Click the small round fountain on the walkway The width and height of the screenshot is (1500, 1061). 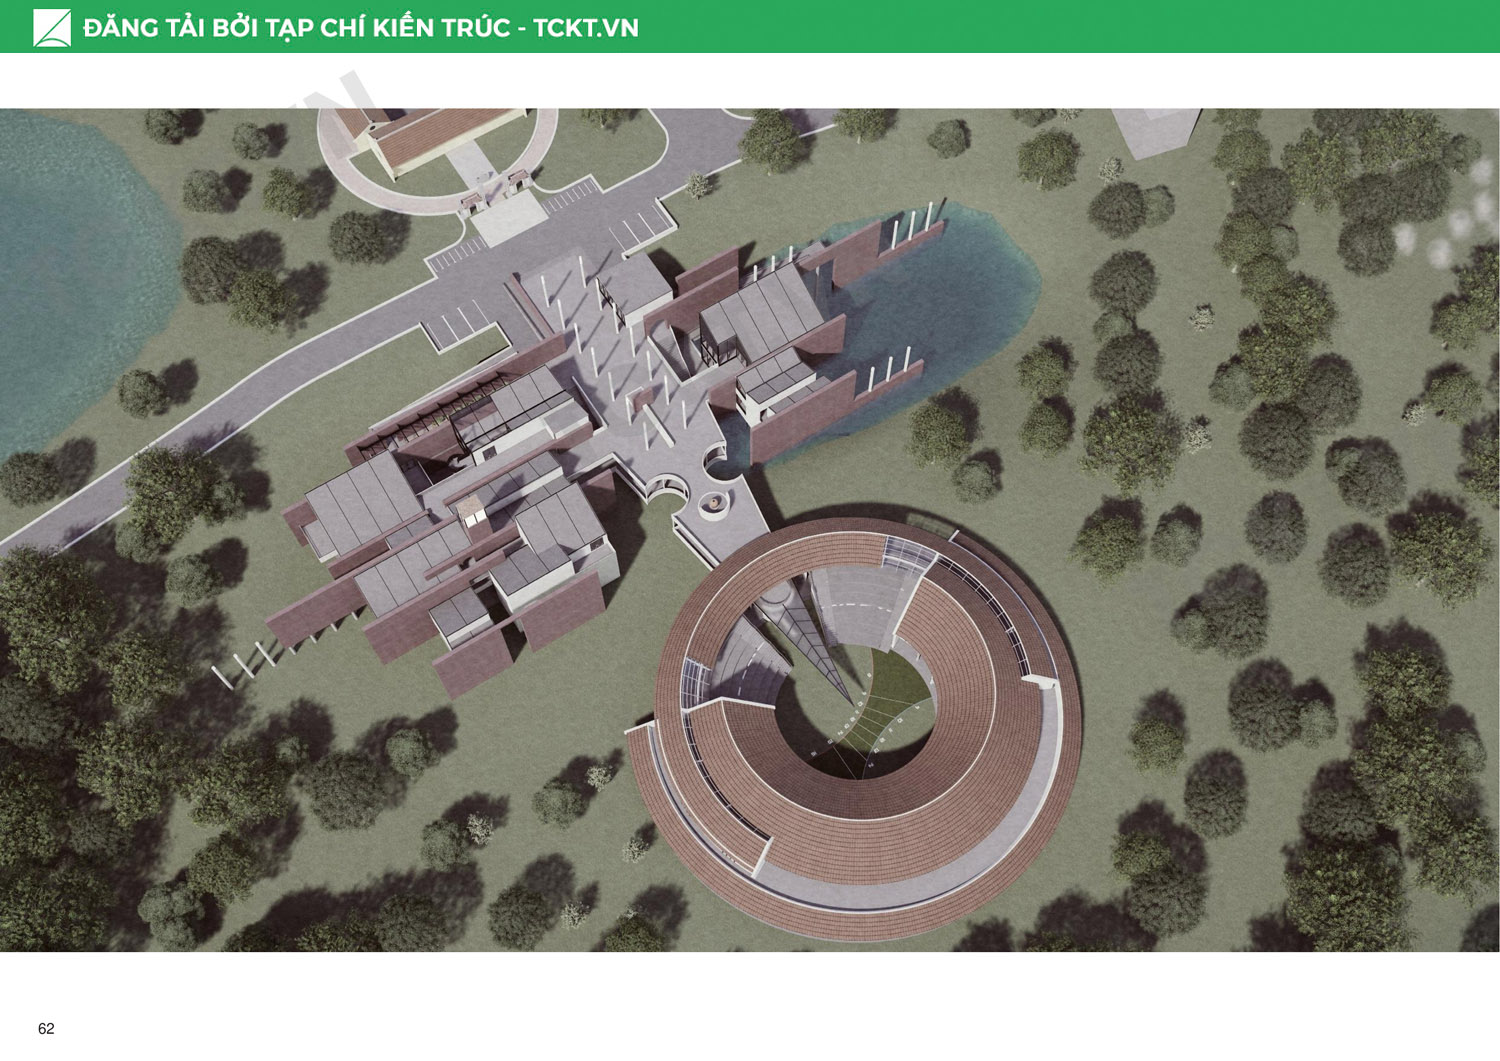pos(717,503)
